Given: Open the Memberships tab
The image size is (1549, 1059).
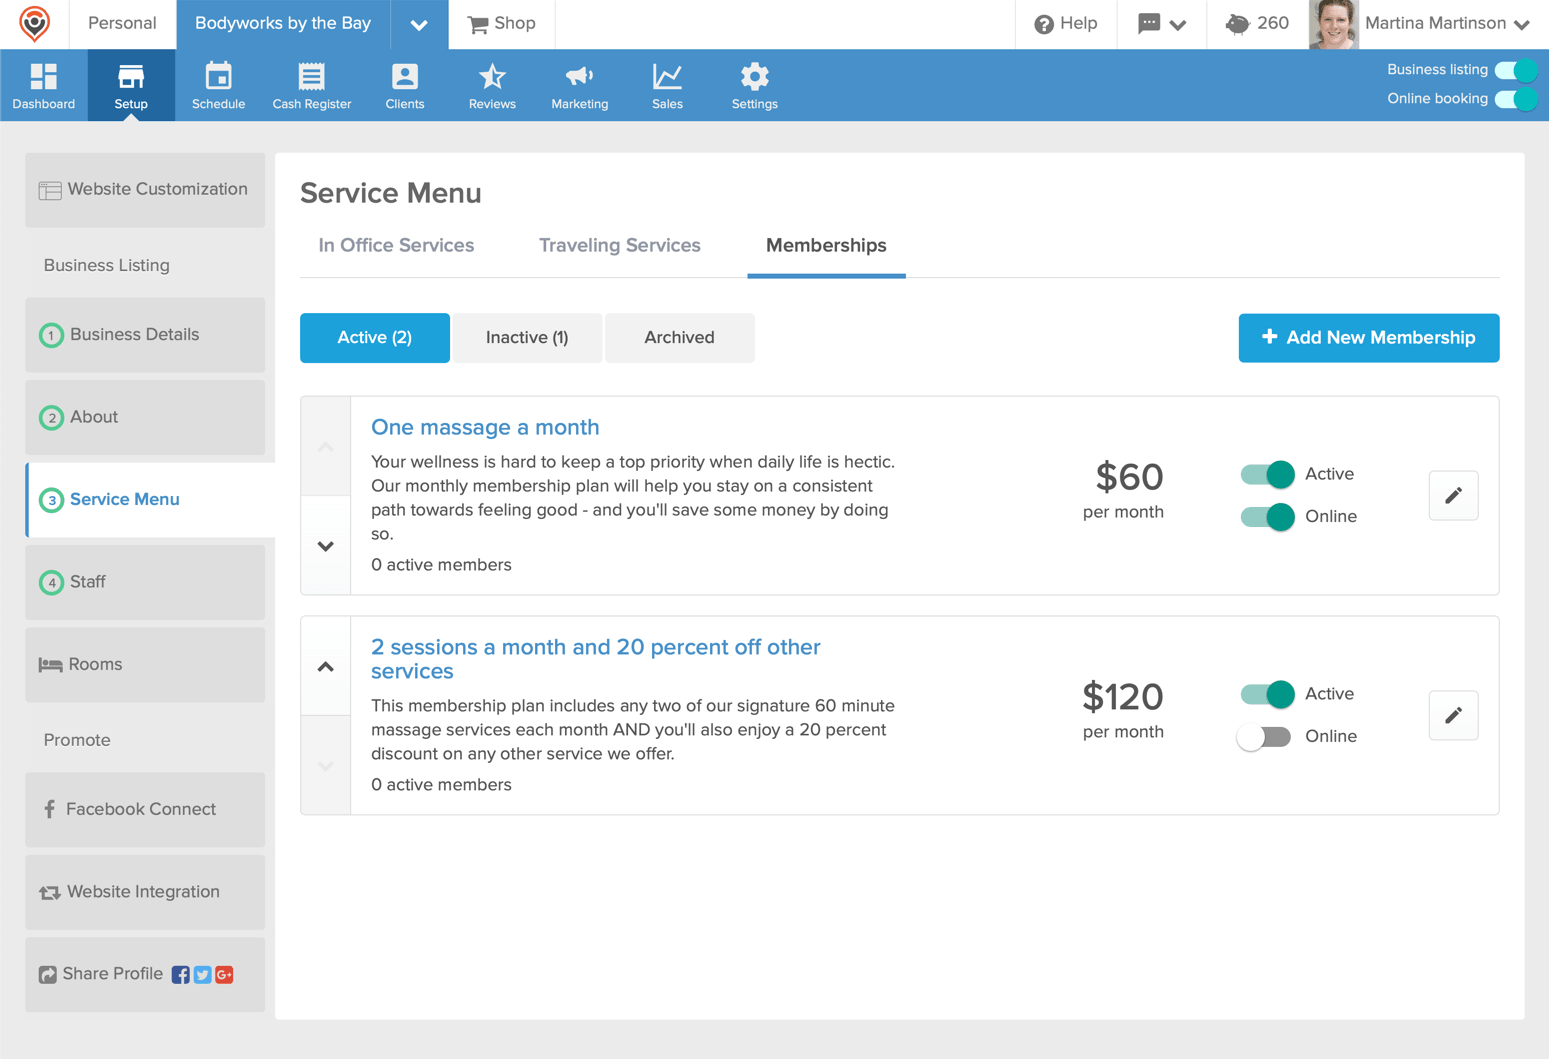Looking at the screenshot, I should point(826,245).
